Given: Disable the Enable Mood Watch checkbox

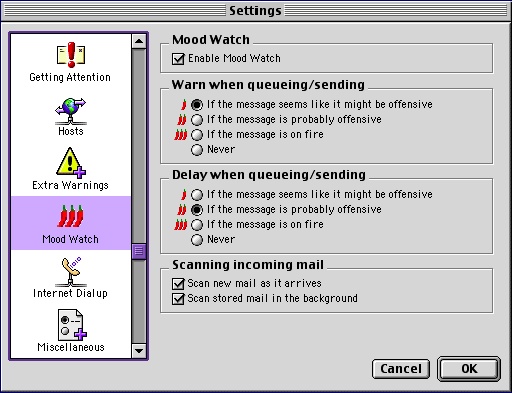Looking at the screenshot, I should point(178,59).
